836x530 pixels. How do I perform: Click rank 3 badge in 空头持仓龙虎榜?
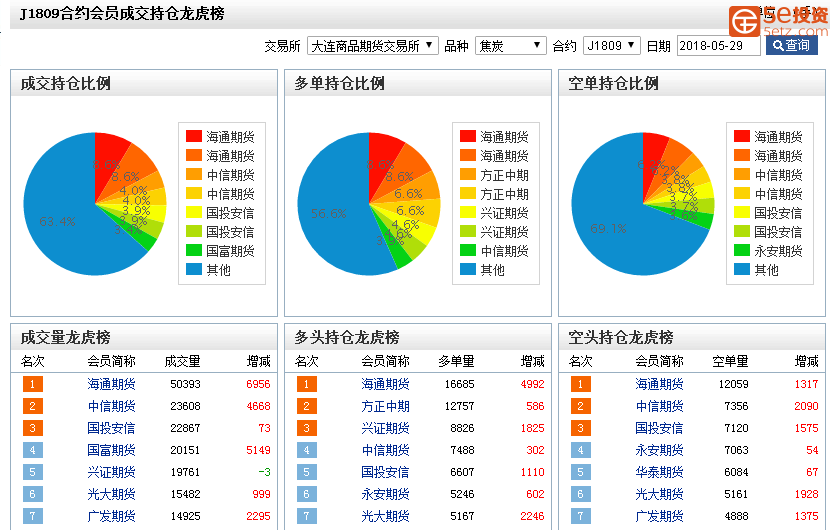[581, 428]
